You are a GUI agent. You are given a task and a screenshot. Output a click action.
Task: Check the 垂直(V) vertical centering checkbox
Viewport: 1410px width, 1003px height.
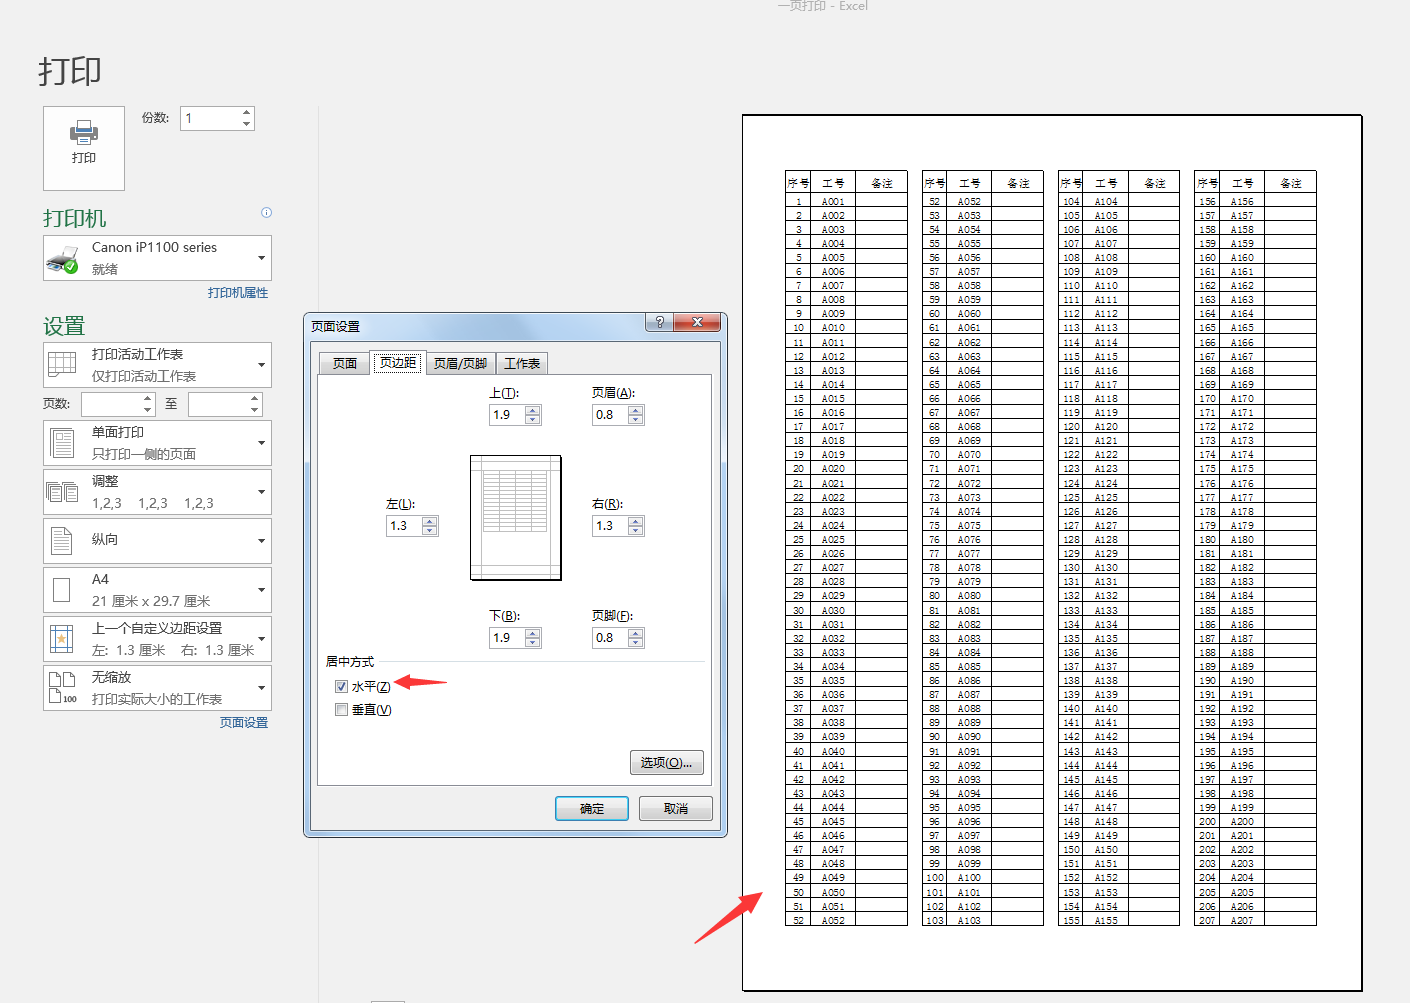[x=342, y=710]
